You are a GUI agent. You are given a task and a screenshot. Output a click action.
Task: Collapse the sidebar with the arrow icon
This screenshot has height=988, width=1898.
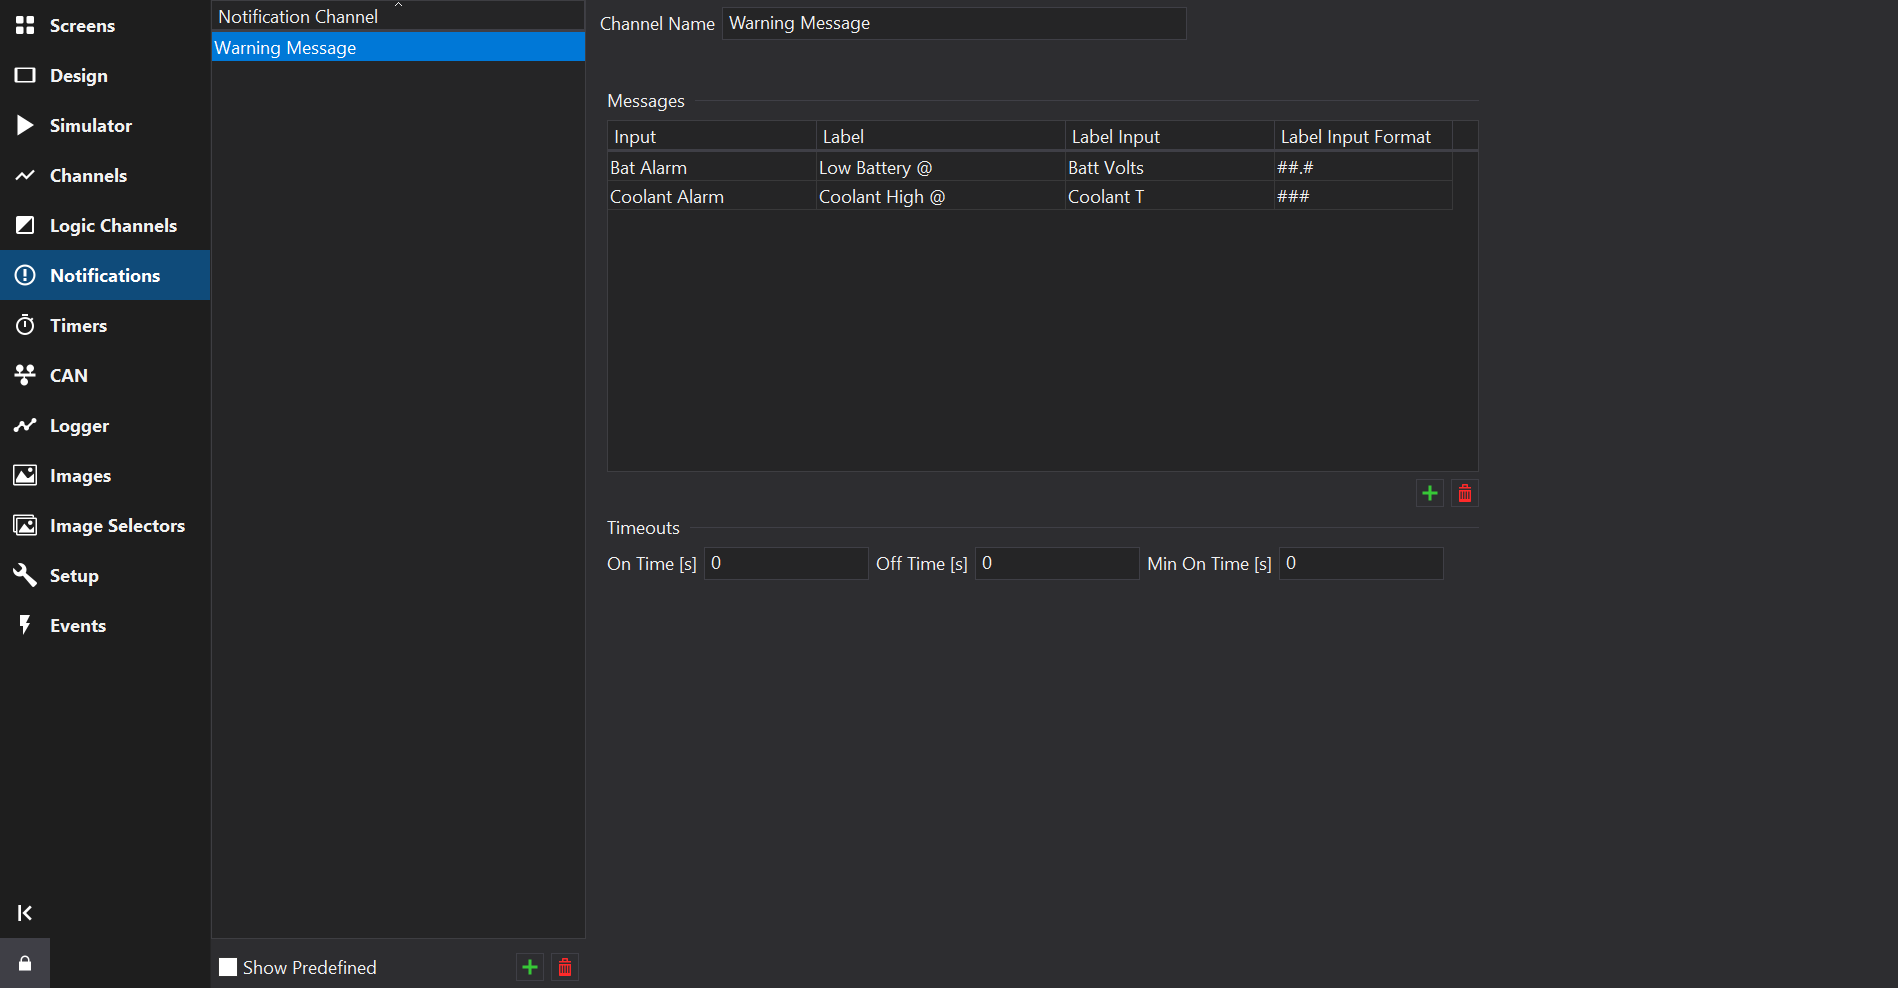tap(25, 912)
